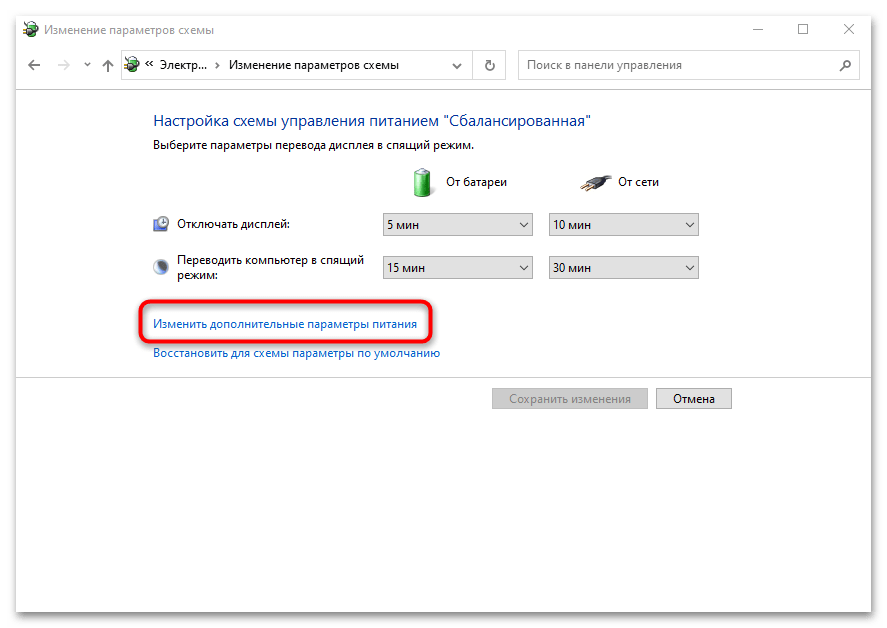
Task: Click the "Поиск в панели управления" search field
Action: (678, 65)
